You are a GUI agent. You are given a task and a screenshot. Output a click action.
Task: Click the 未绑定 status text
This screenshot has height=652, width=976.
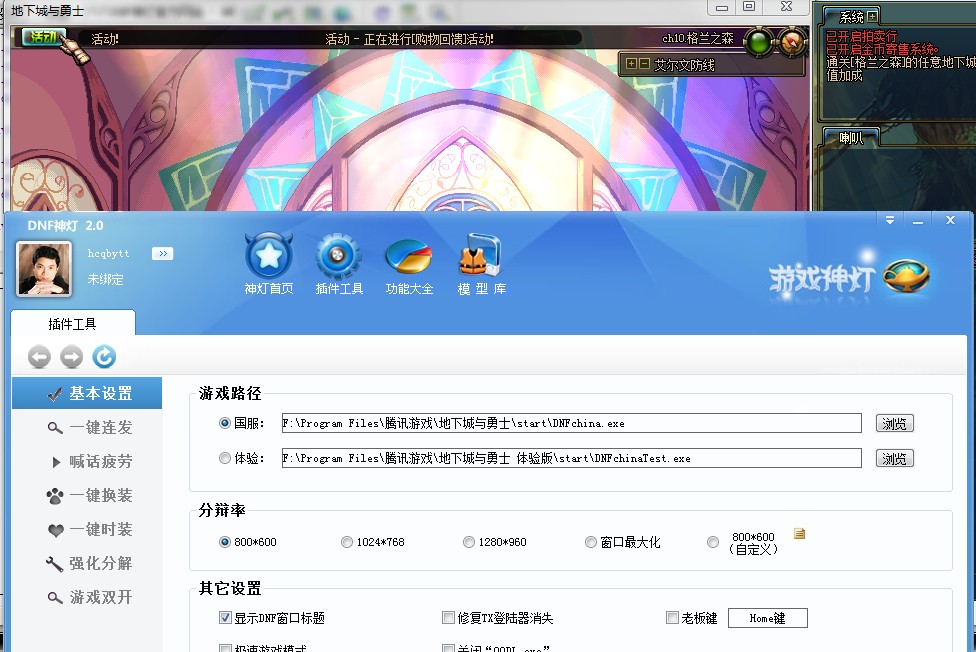[105, 279]
